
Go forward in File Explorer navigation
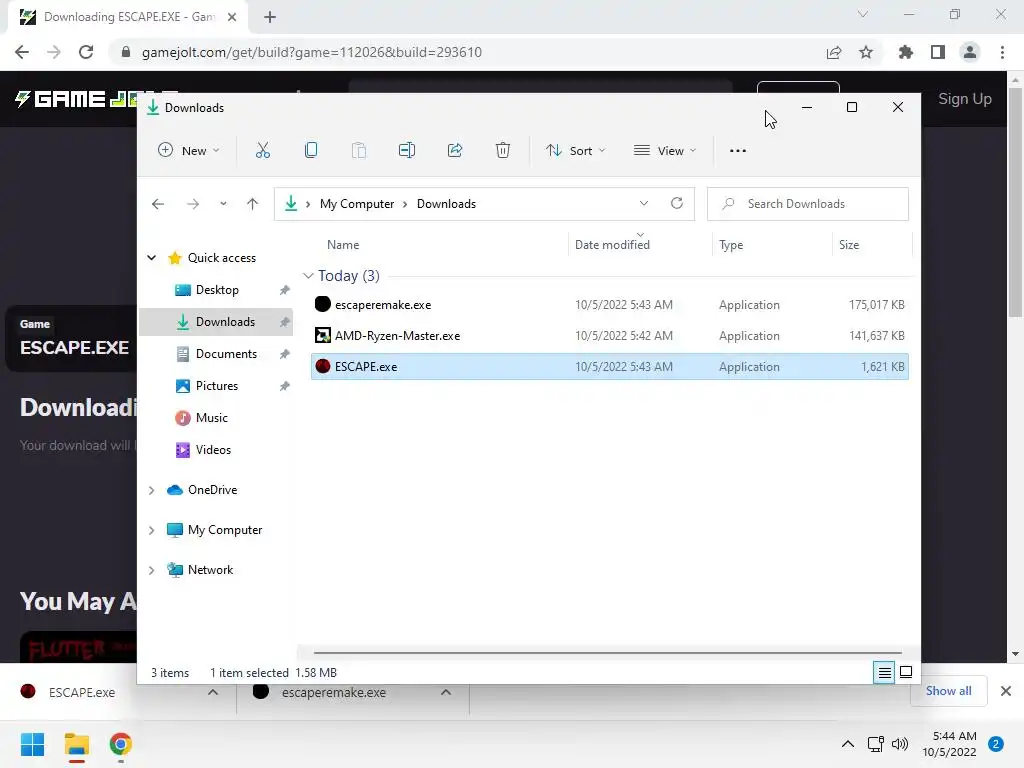pyautogui.click(x=193, y=204)
